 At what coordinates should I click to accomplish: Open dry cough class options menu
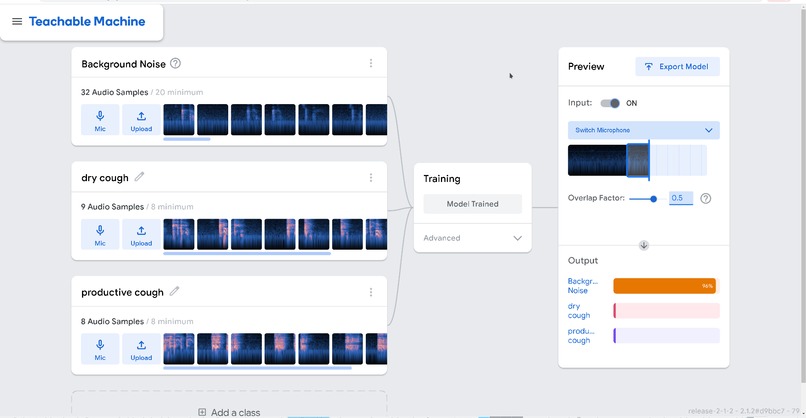(371, 178)
